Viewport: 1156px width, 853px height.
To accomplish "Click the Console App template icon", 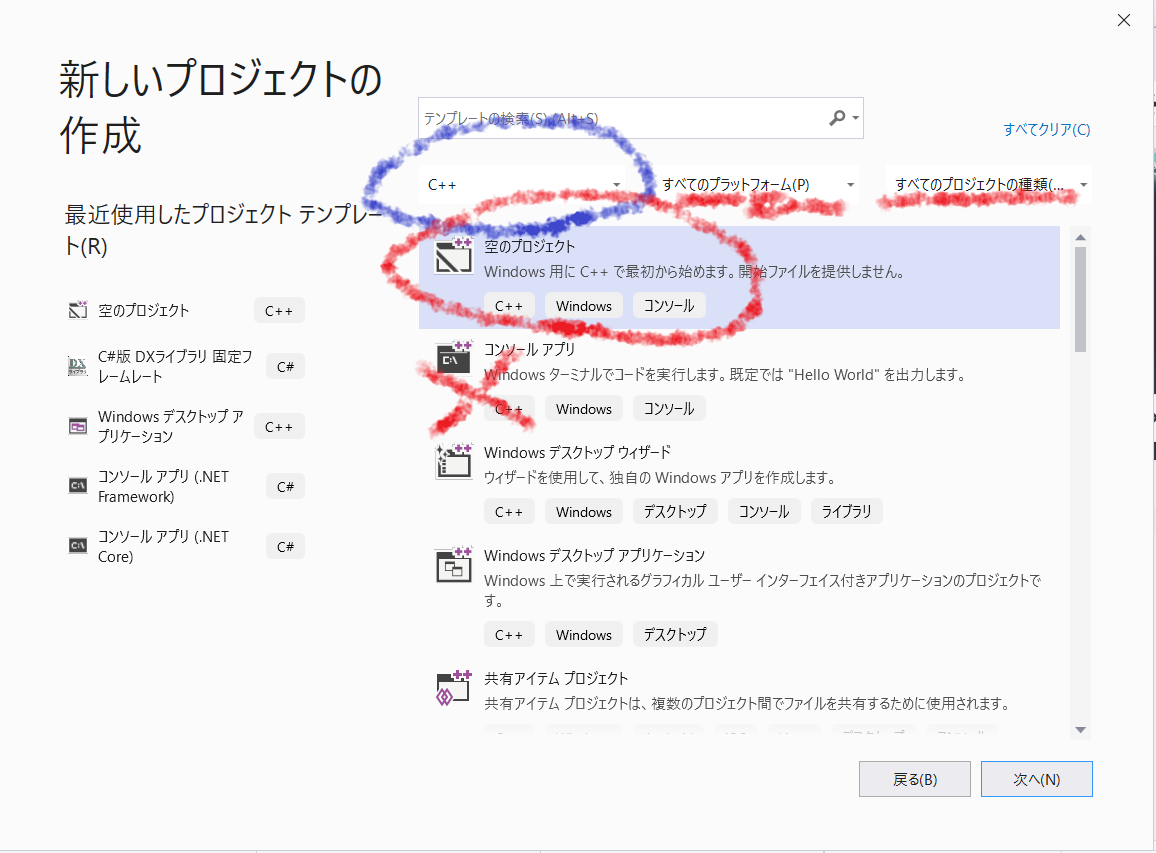I will [453, 358].
